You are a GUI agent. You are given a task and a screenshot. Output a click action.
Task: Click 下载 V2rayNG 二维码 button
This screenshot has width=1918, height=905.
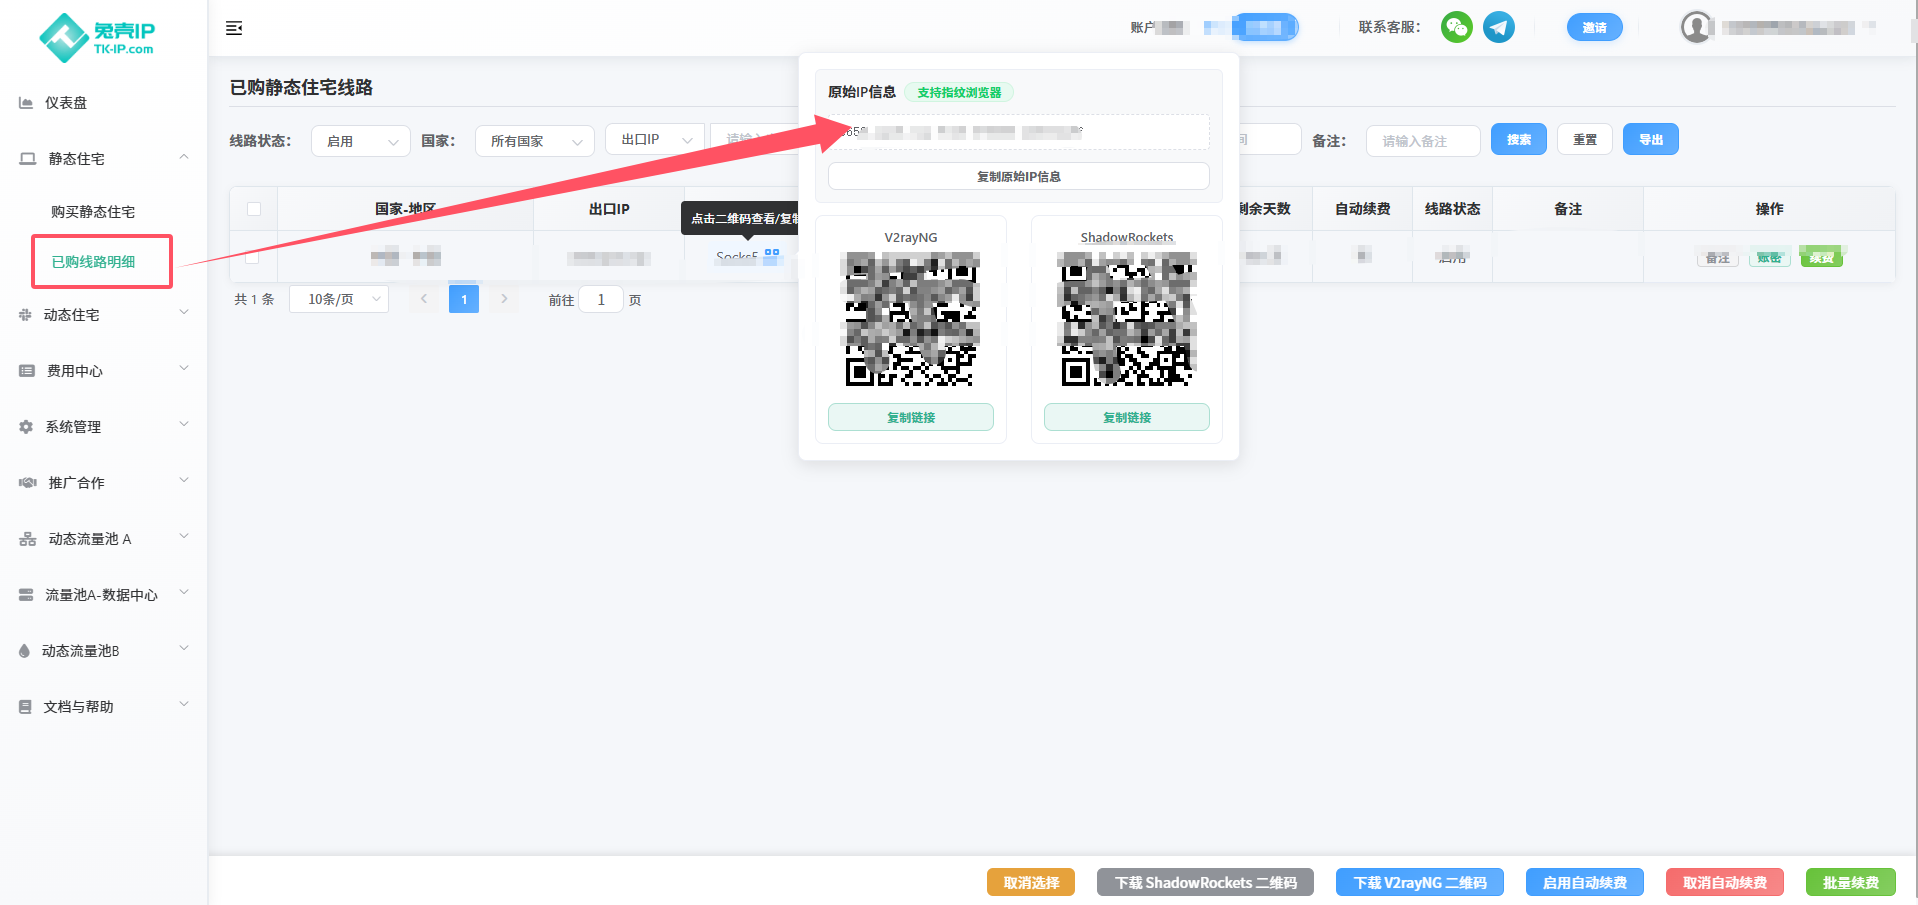(1420, 882)
